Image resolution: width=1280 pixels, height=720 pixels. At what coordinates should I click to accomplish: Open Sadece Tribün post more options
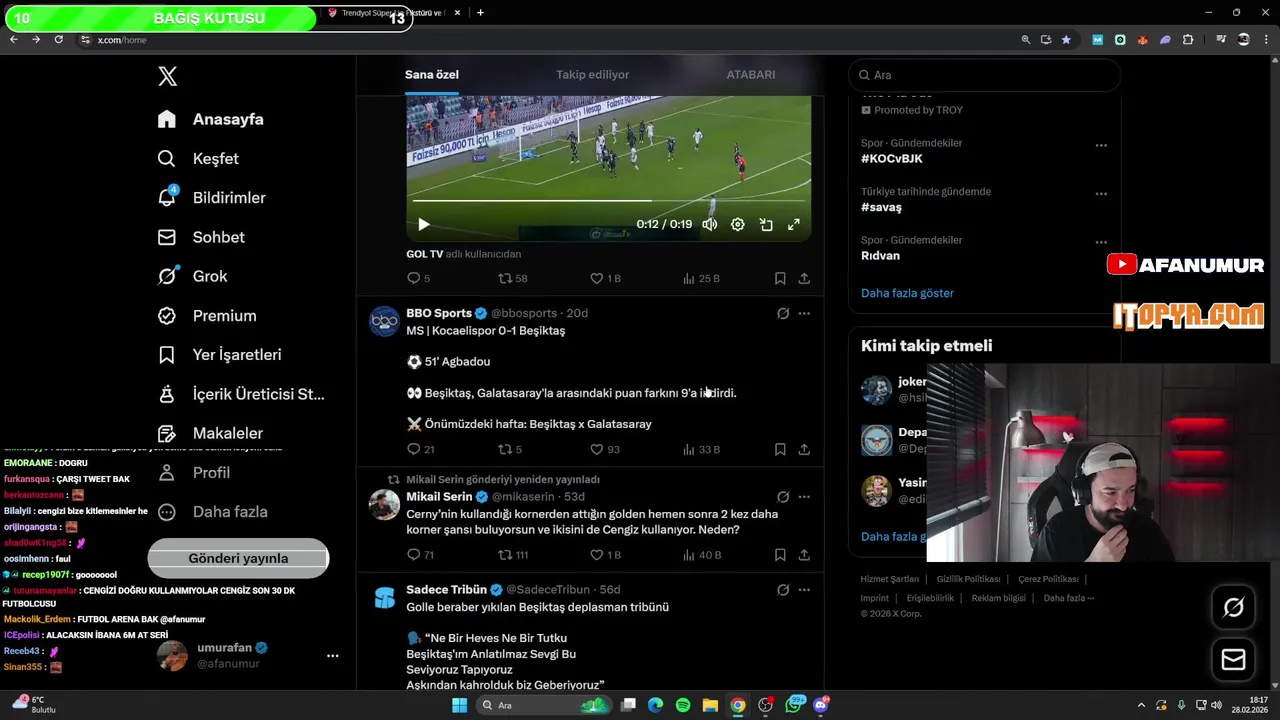pyautogui.click(x=804, y=590)
